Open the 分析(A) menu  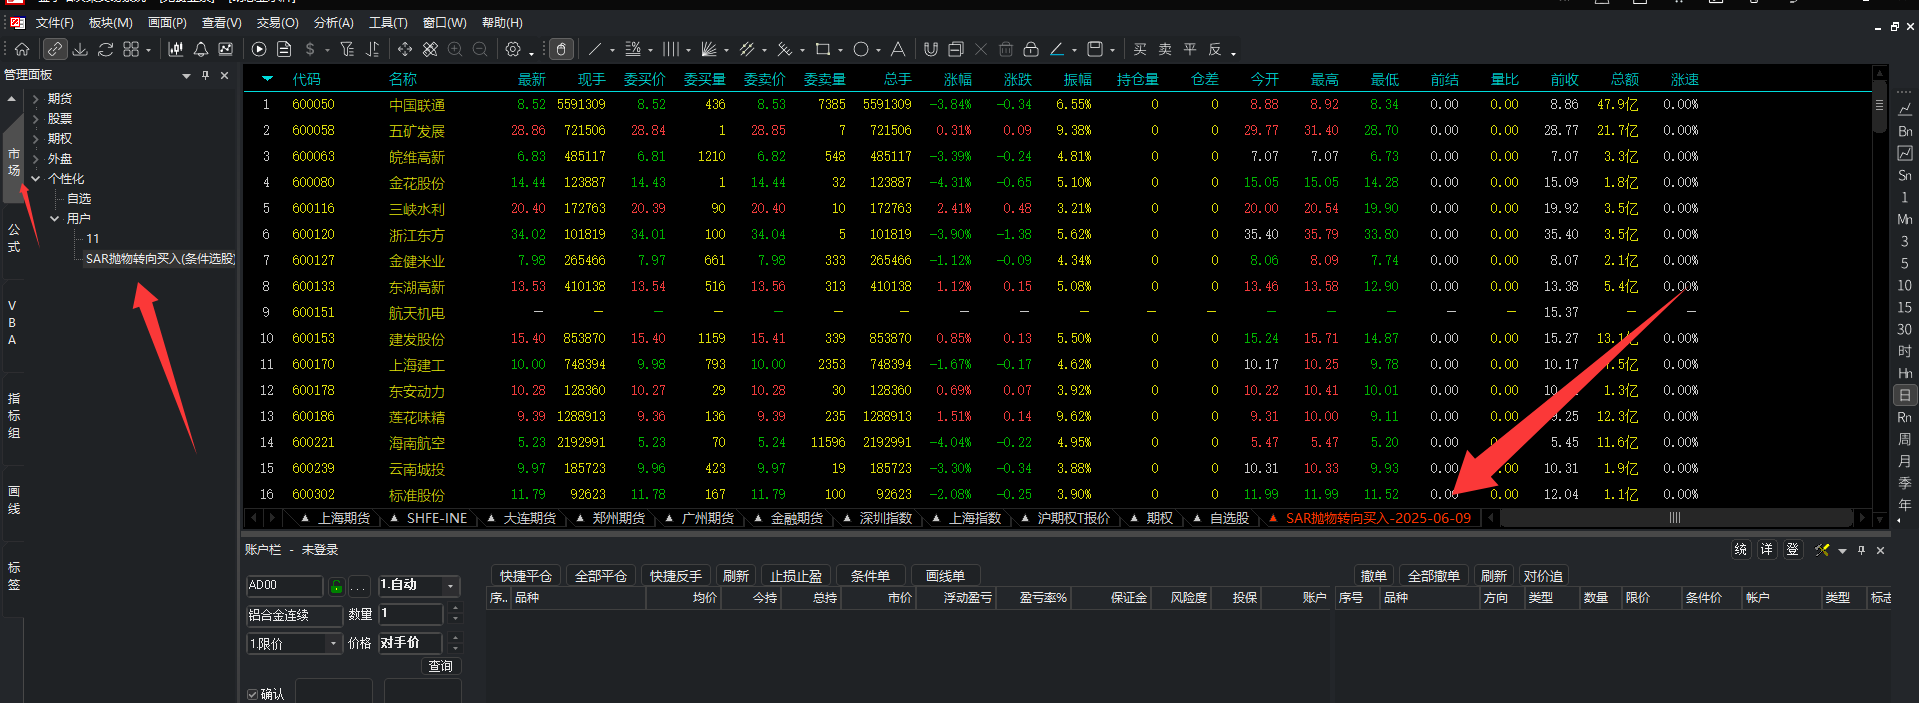(x=334, y=22)
